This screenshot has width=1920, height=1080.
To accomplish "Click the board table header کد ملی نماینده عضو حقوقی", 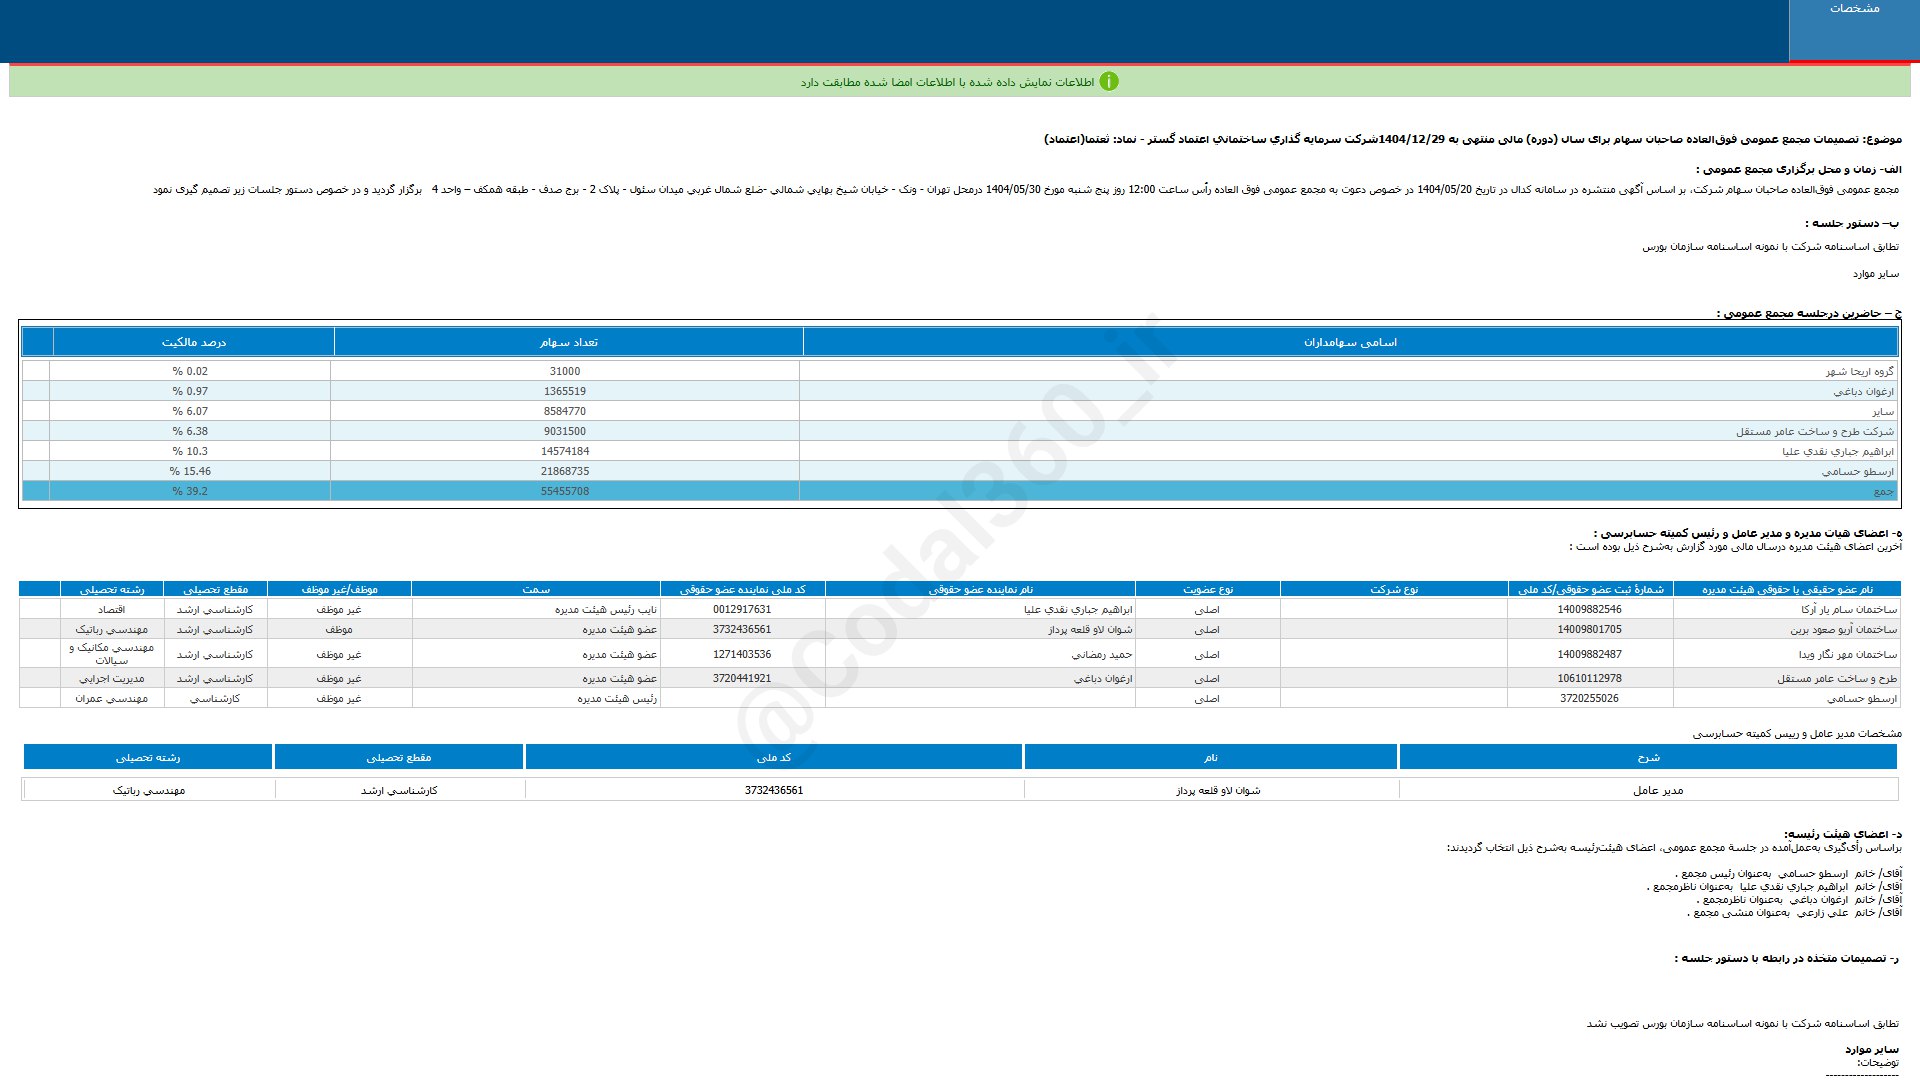I will pyautogui.click(x=742, y=589).
